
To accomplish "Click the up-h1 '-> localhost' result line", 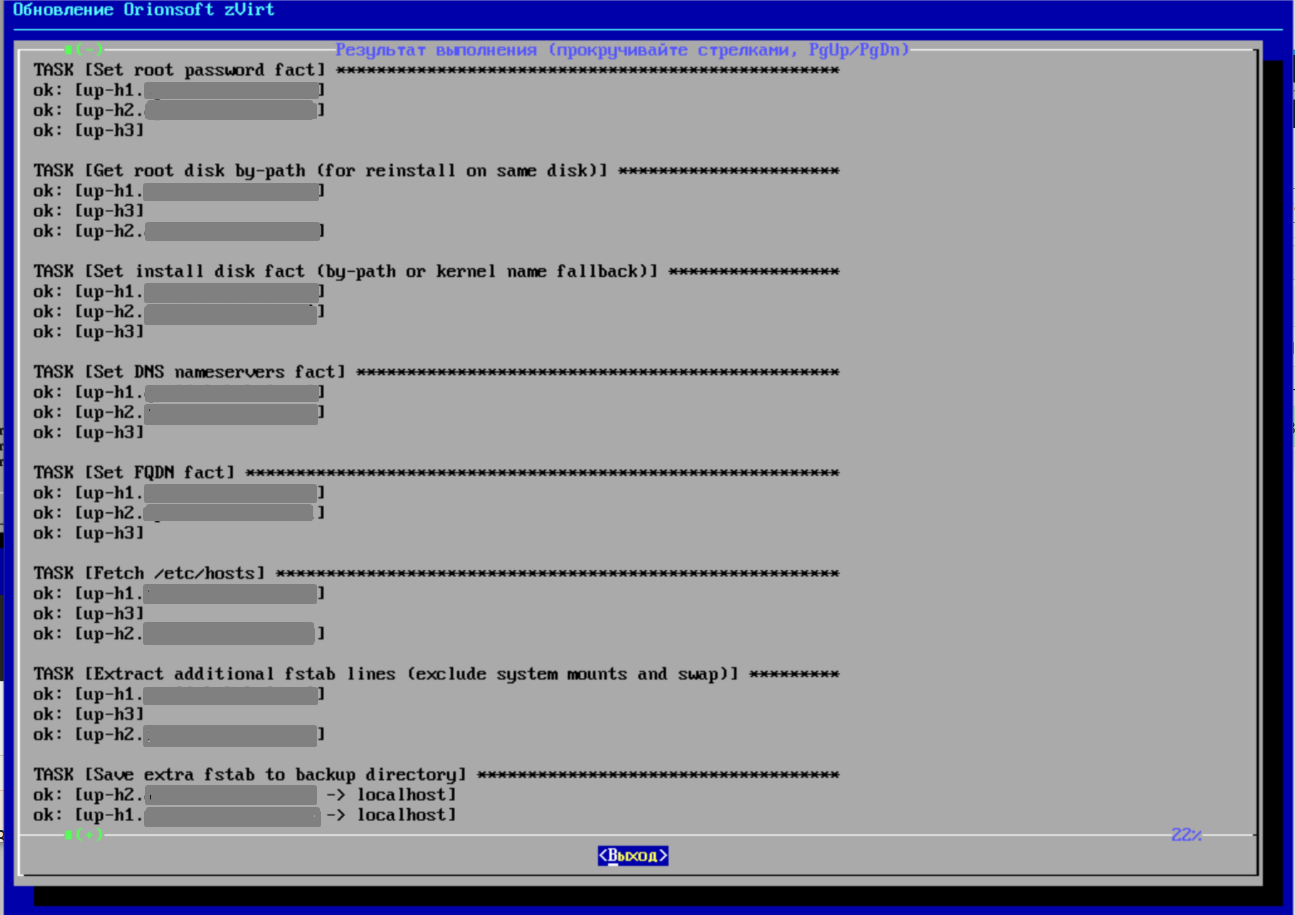I will [x=245, y=816].
